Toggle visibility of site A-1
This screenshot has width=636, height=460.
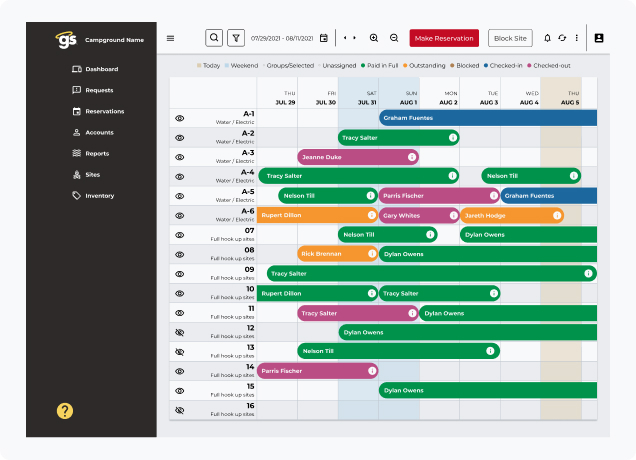(x=180, y=118)
